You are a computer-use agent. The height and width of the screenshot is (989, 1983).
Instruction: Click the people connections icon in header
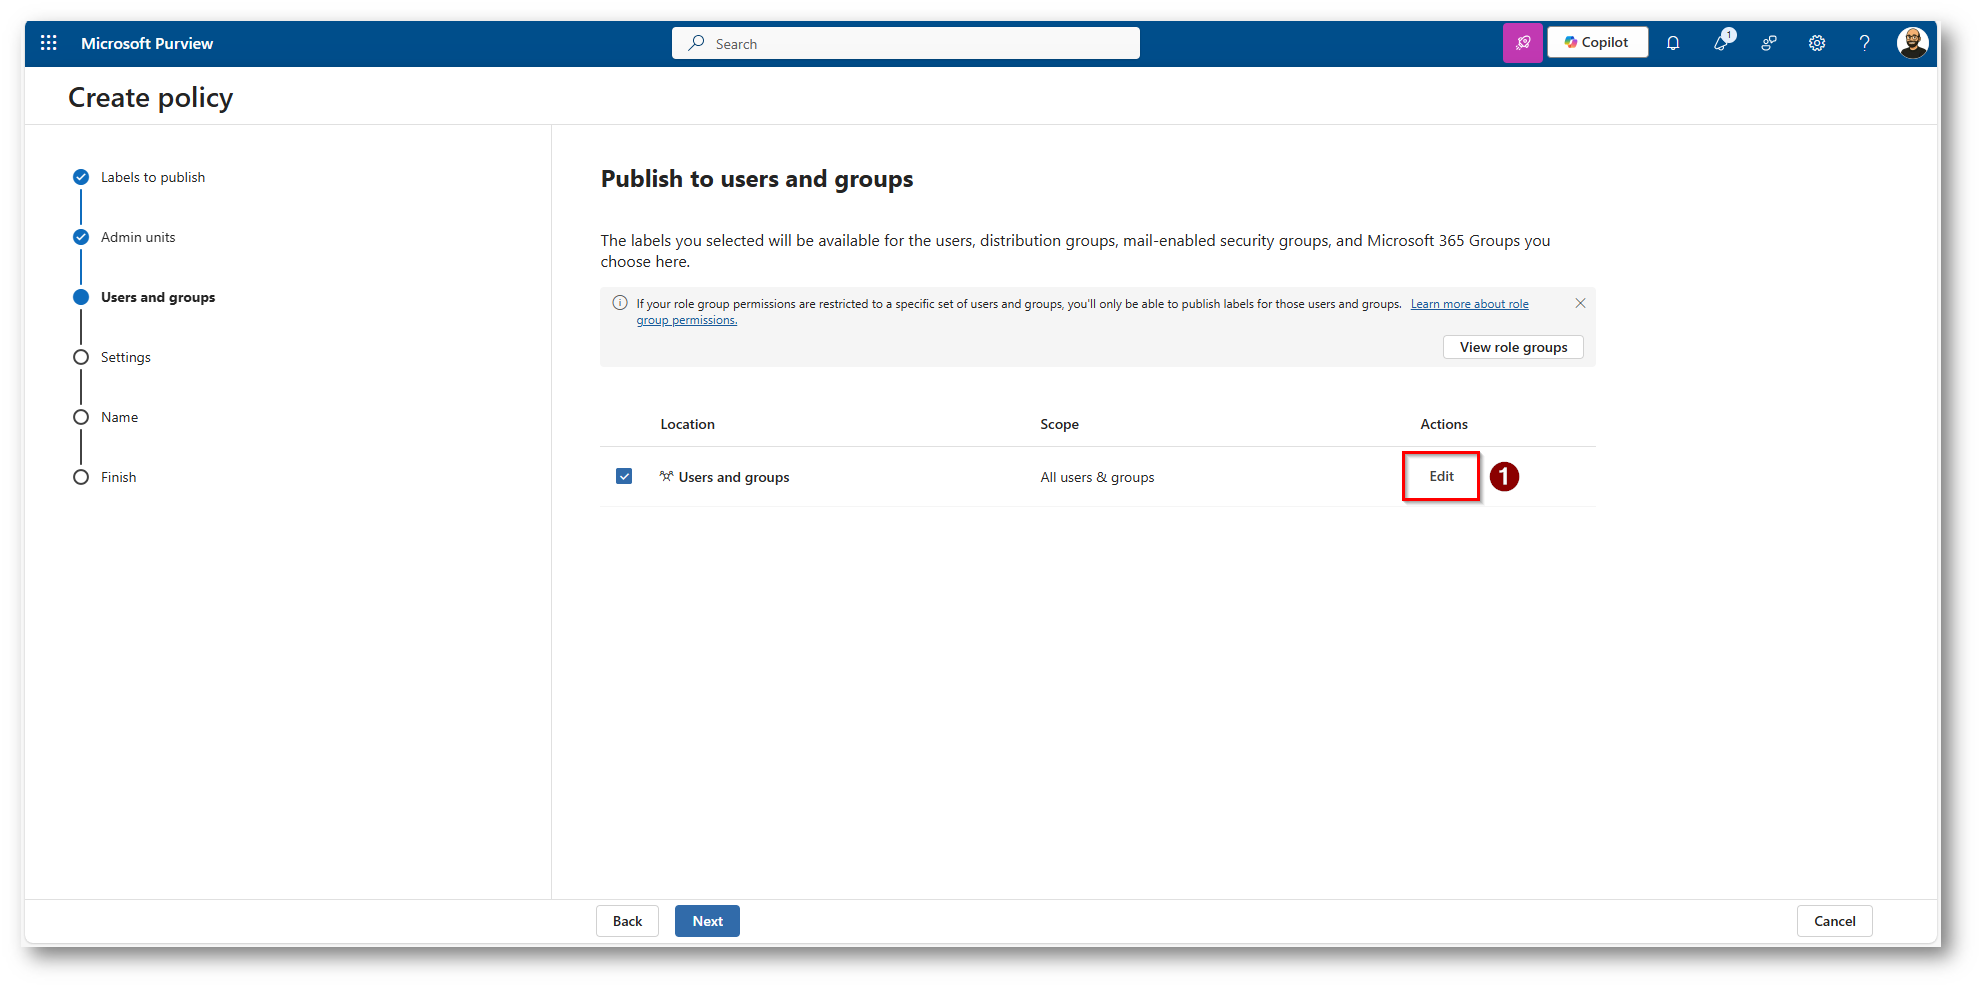[1769, 43]
